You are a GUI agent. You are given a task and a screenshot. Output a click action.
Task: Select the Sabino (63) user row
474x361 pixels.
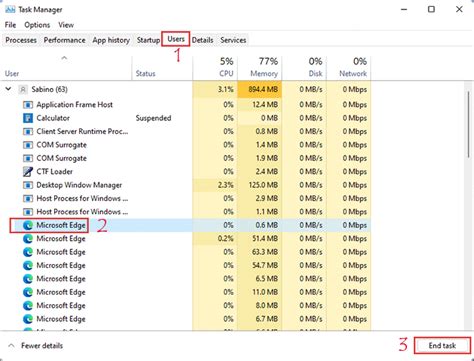pos(186,89)
